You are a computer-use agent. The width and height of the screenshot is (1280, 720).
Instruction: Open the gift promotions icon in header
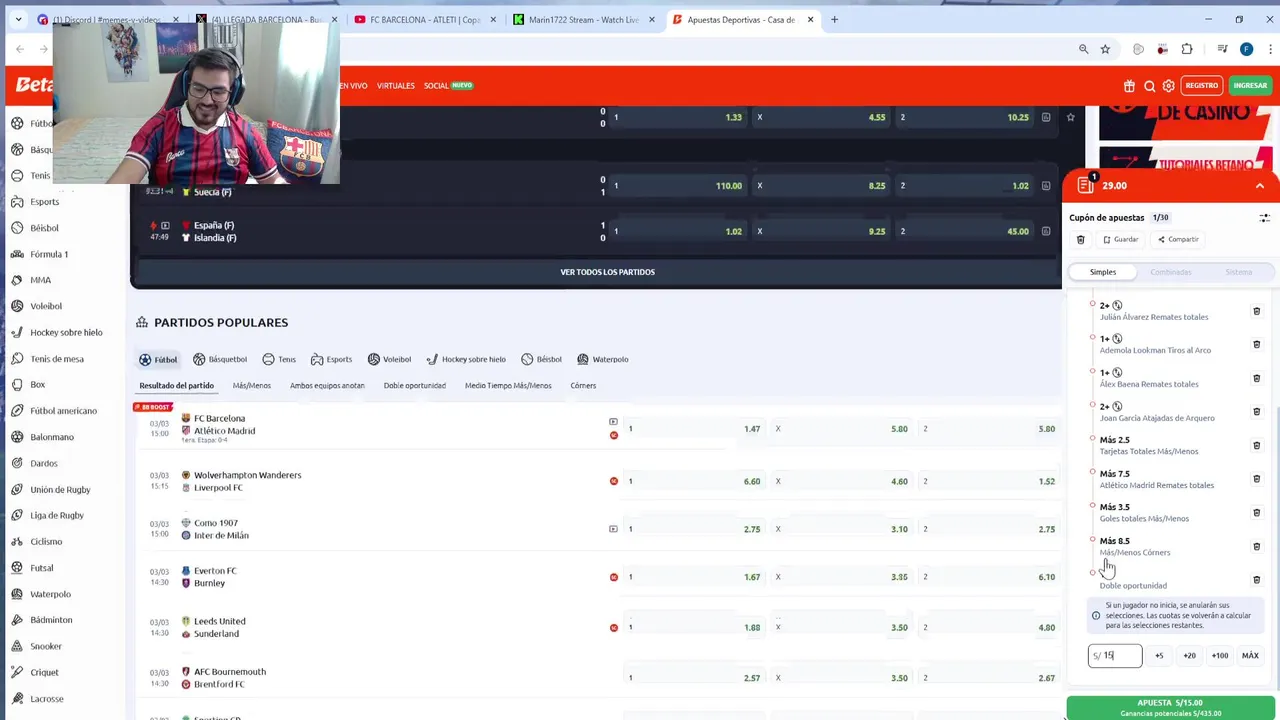click(1129, 86)
